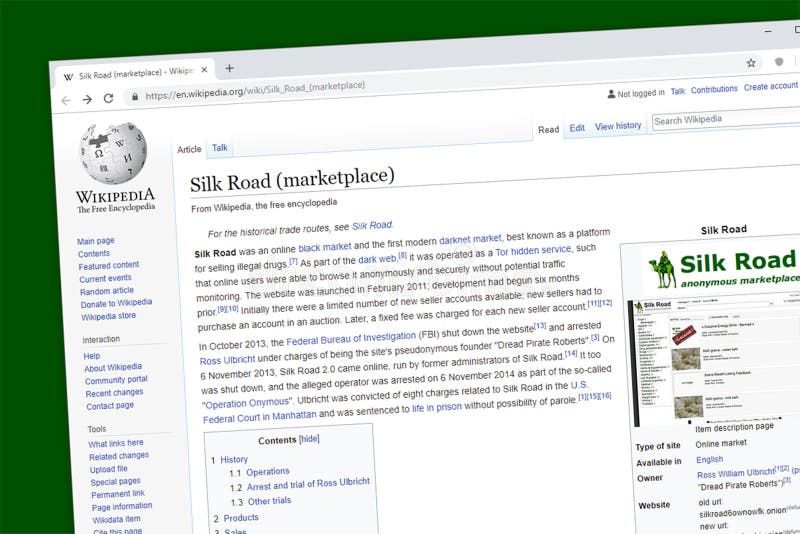Jump to 2 Products section

pyautogui.click(x=241, y=518)
